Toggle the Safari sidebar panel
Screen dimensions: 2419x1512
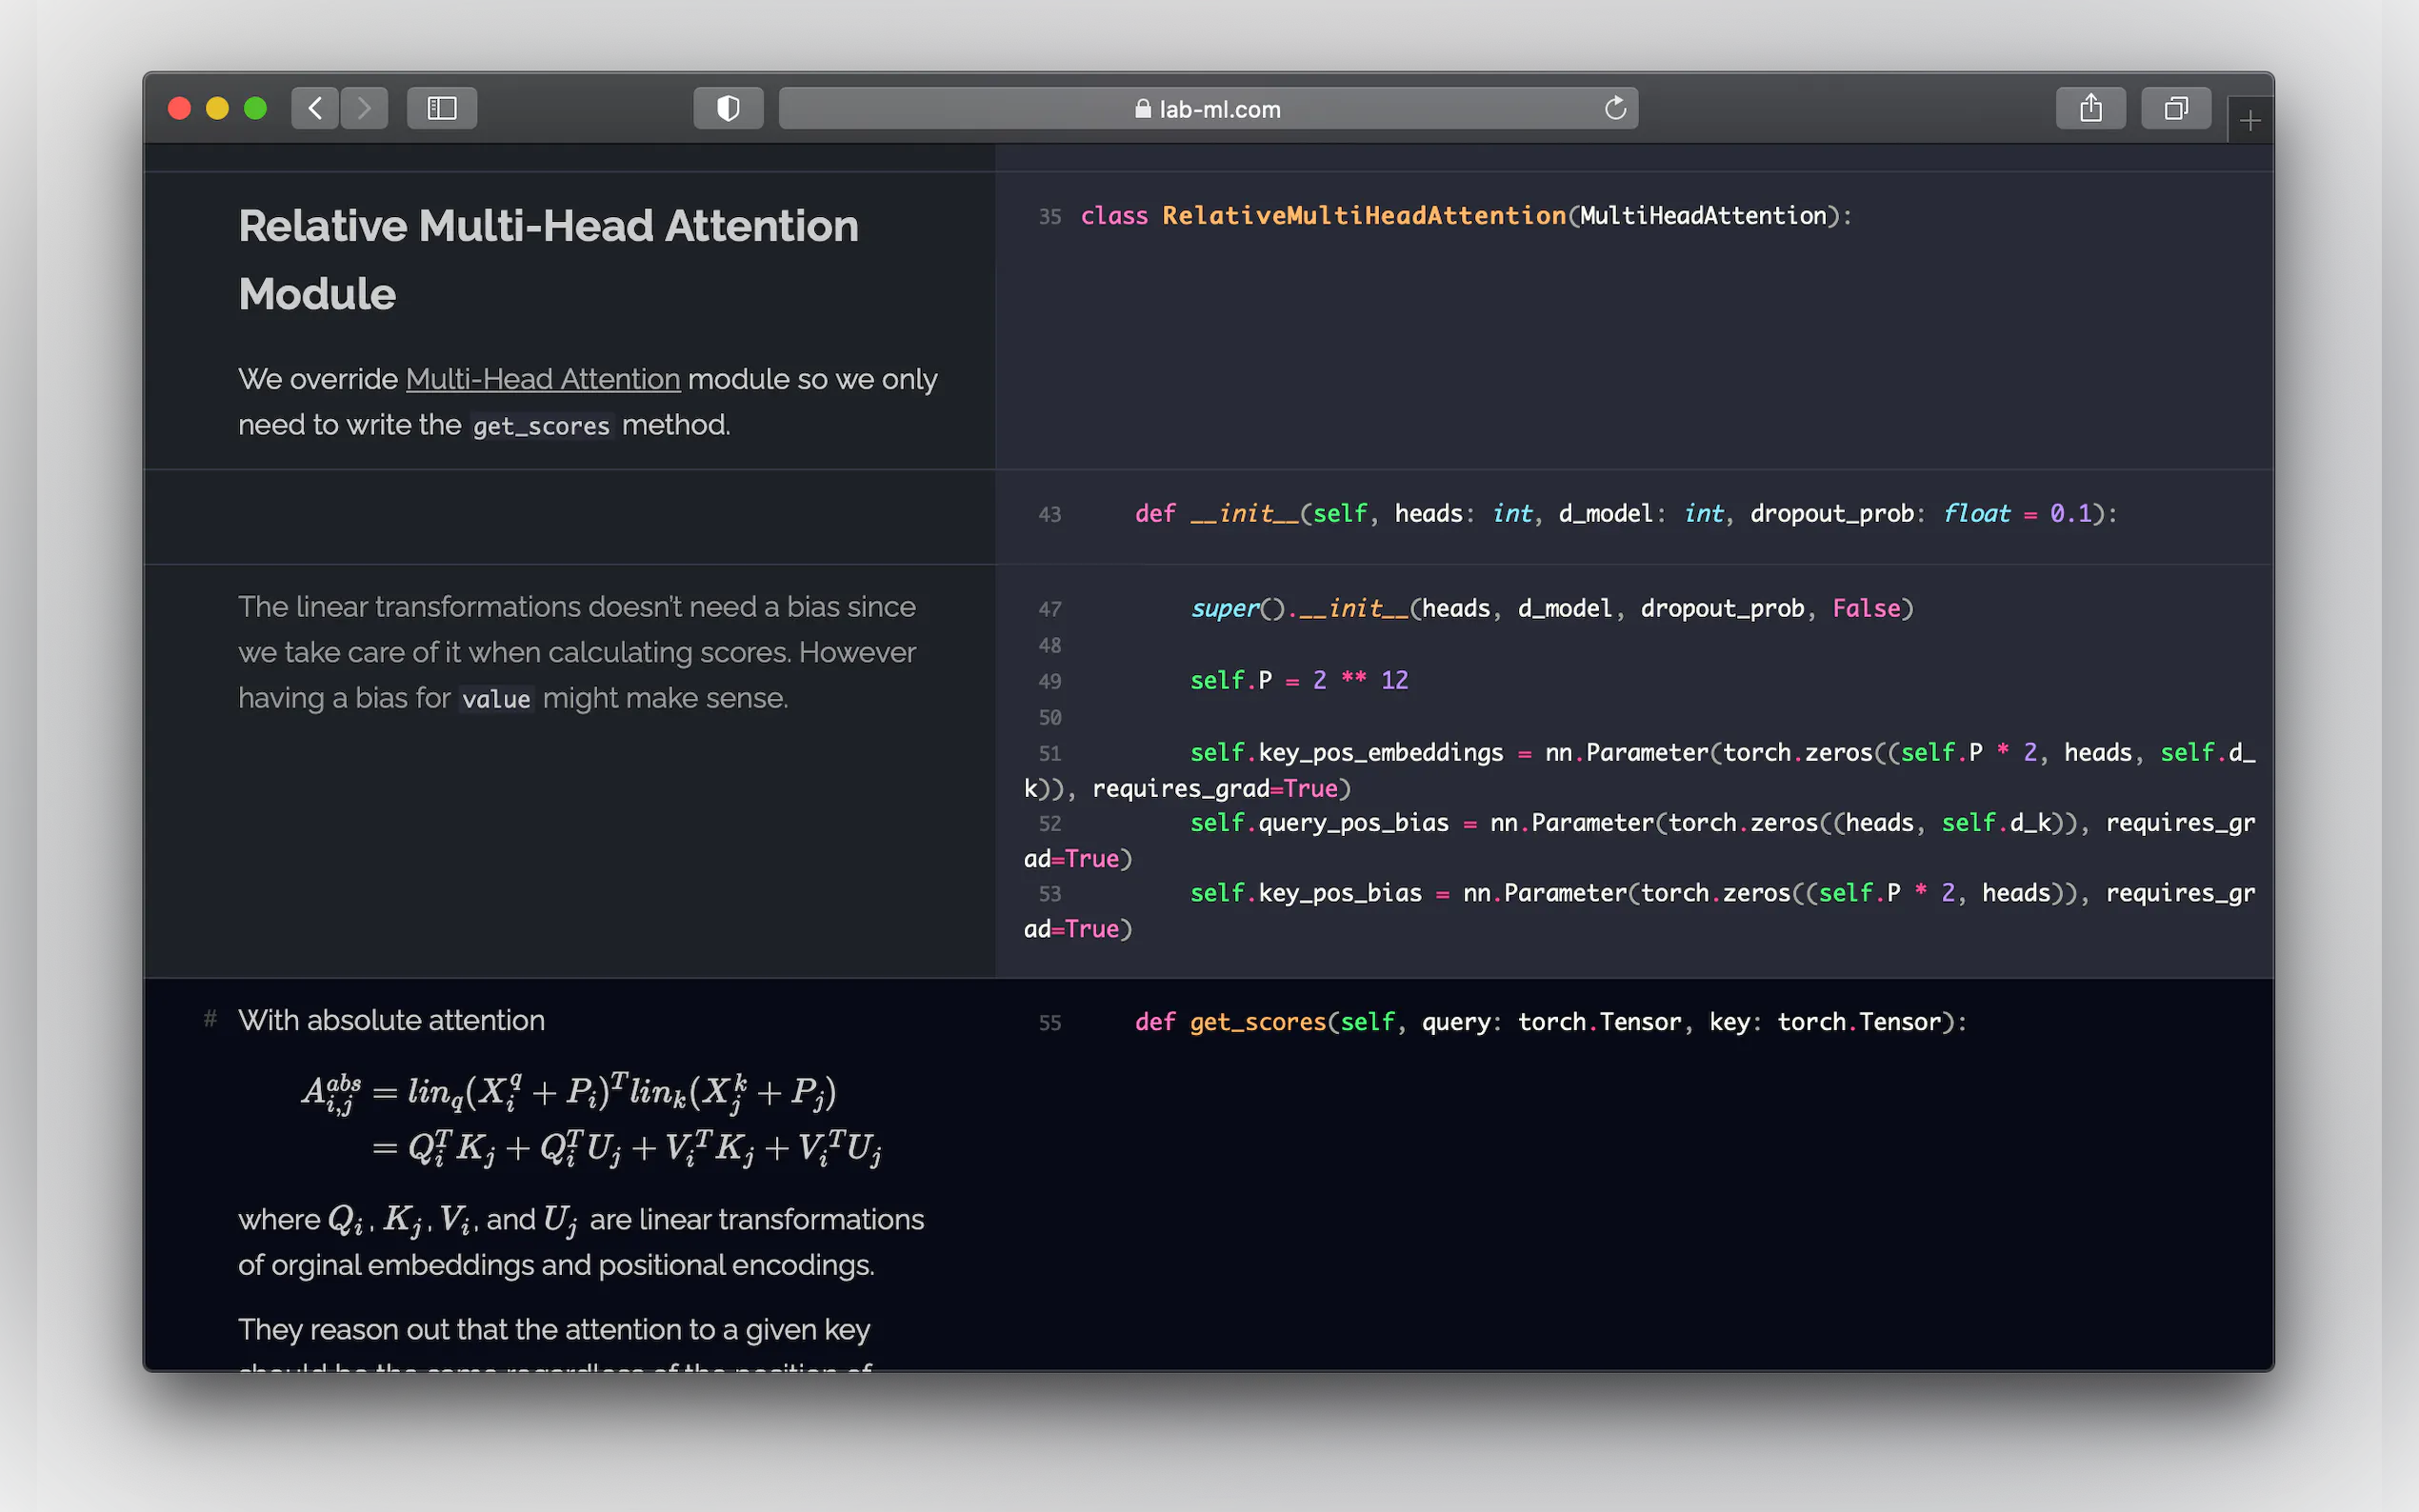point(442,108)
